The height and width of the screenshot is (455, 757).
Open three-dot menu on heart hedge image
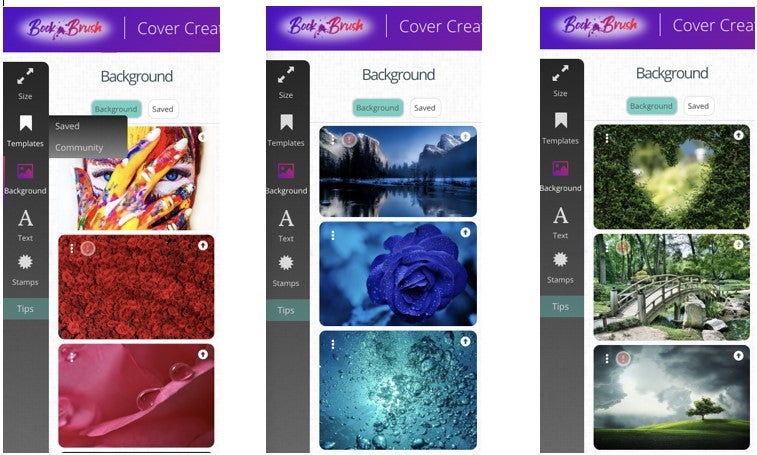(607, 138)
